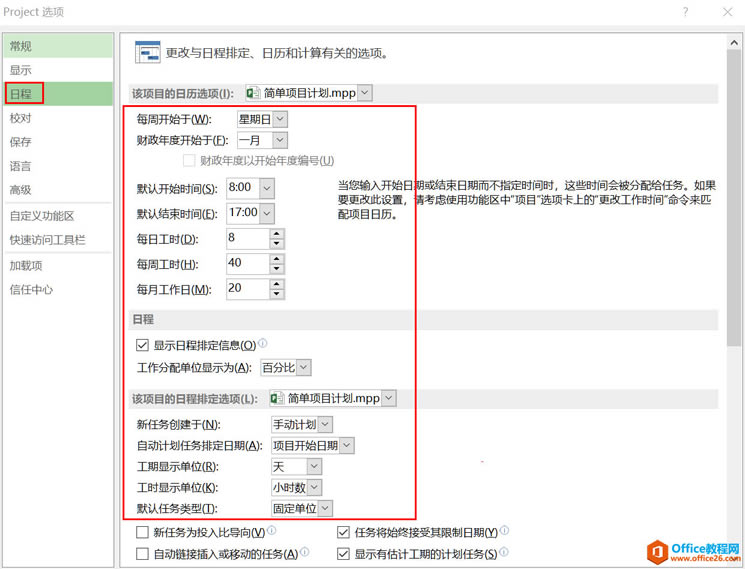745x569 pixels.
Task: Click info icon beside 新任务为投入比导向
Action: (271, 530)
